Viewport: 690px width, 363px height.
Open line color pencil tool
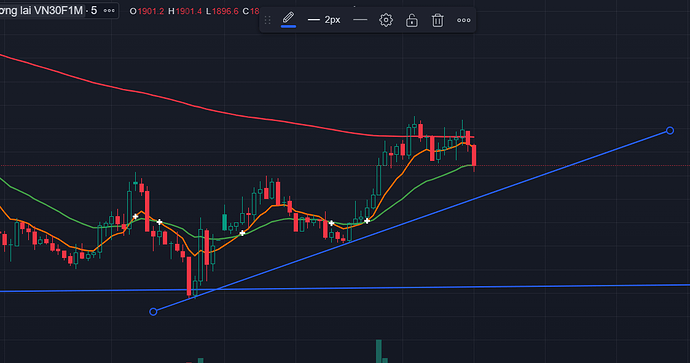288,20
